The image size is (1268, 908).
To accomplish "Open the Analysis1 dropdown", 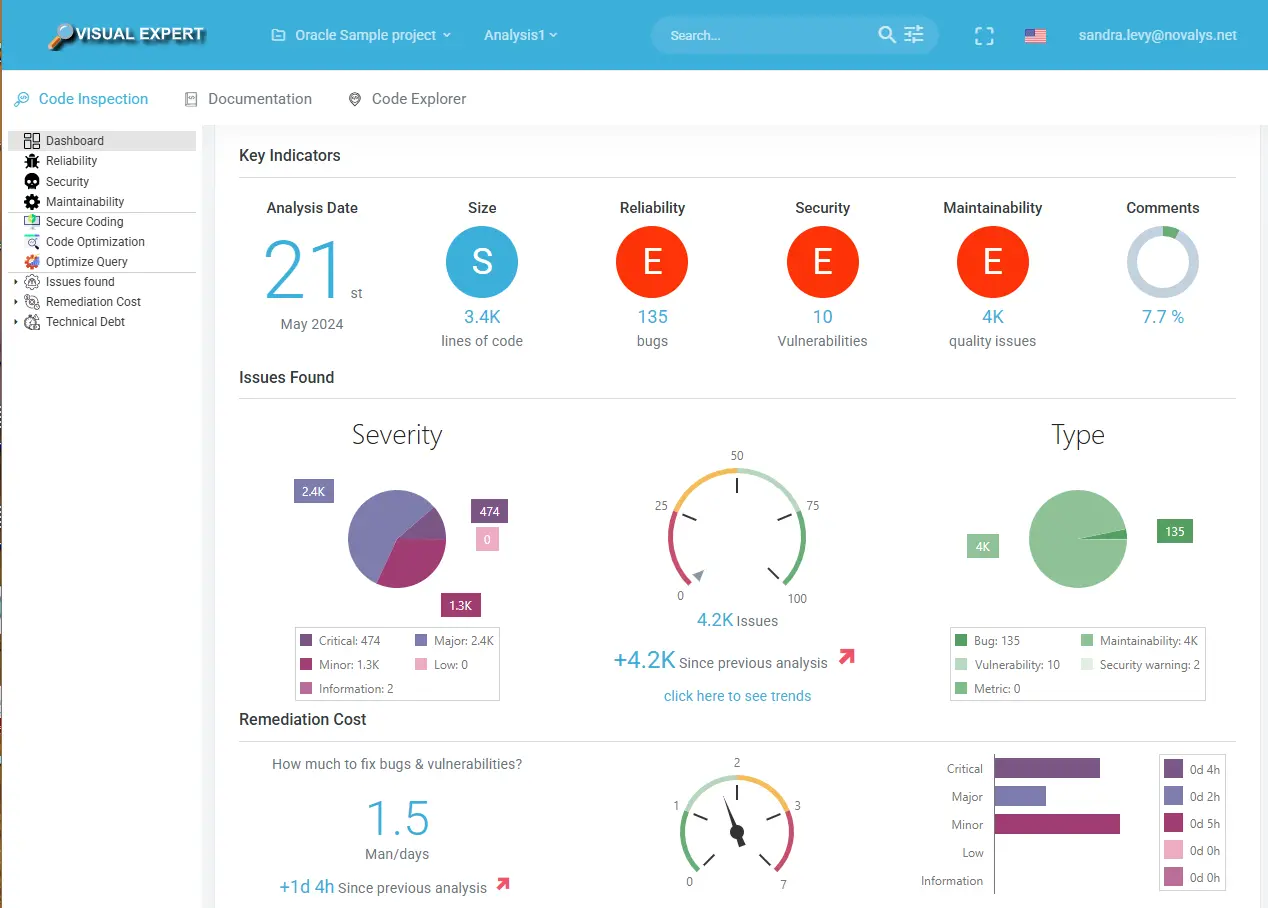I will click(x=520, y=34).
